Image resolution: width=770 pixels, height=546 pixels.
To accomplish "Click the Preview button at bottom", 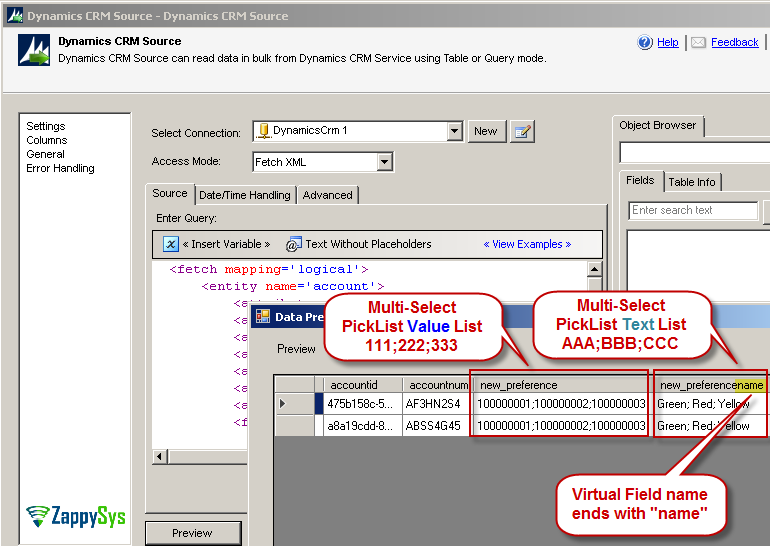I will click(x=192, y=533).
